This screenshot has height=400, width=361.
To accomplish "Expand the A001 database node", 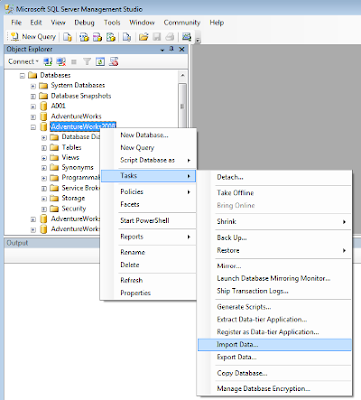I will [33, 107].
